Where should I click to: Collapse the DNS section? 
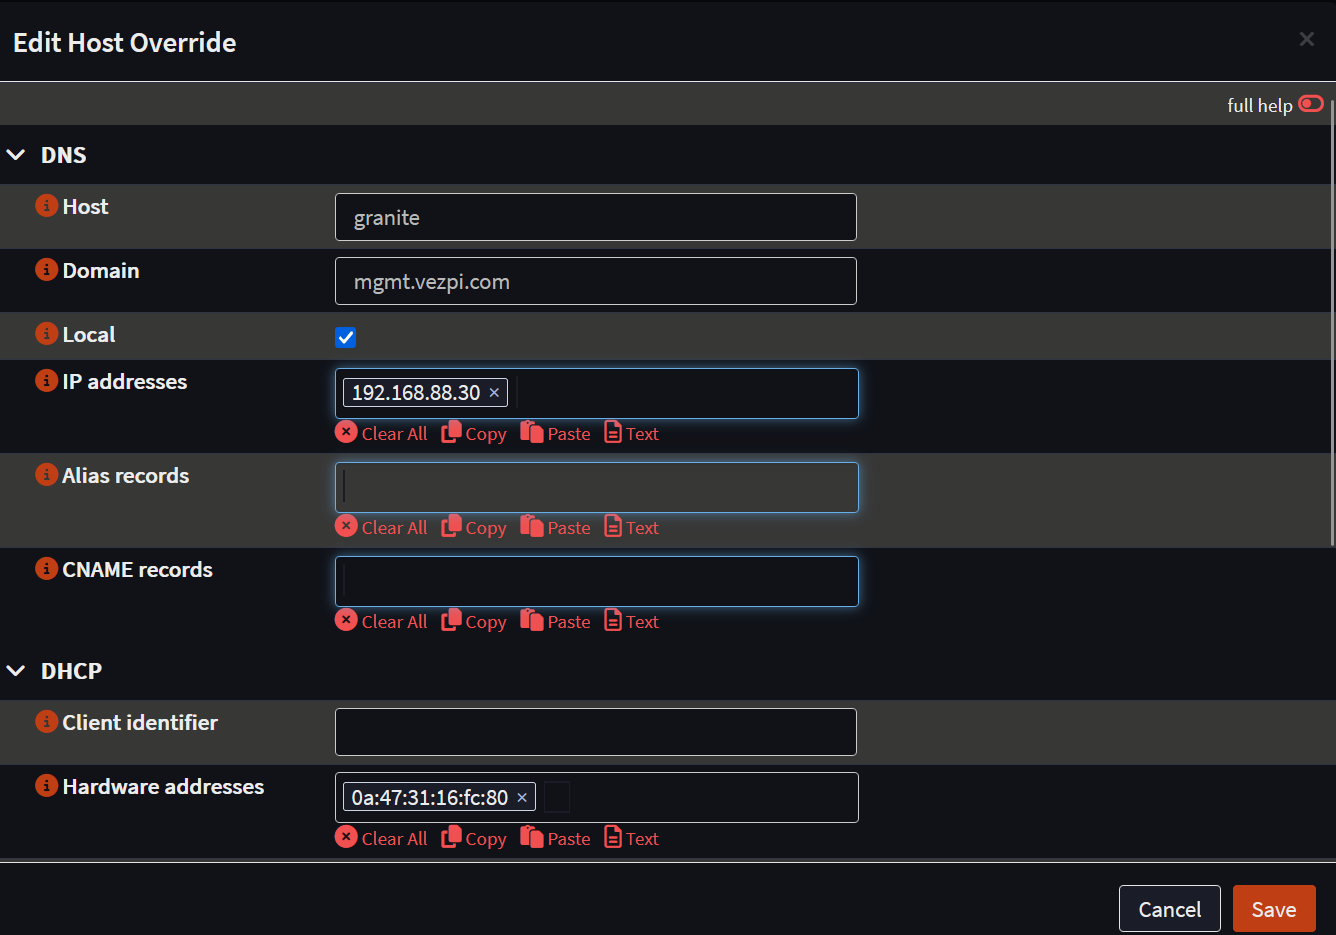[x=16, y=155]
